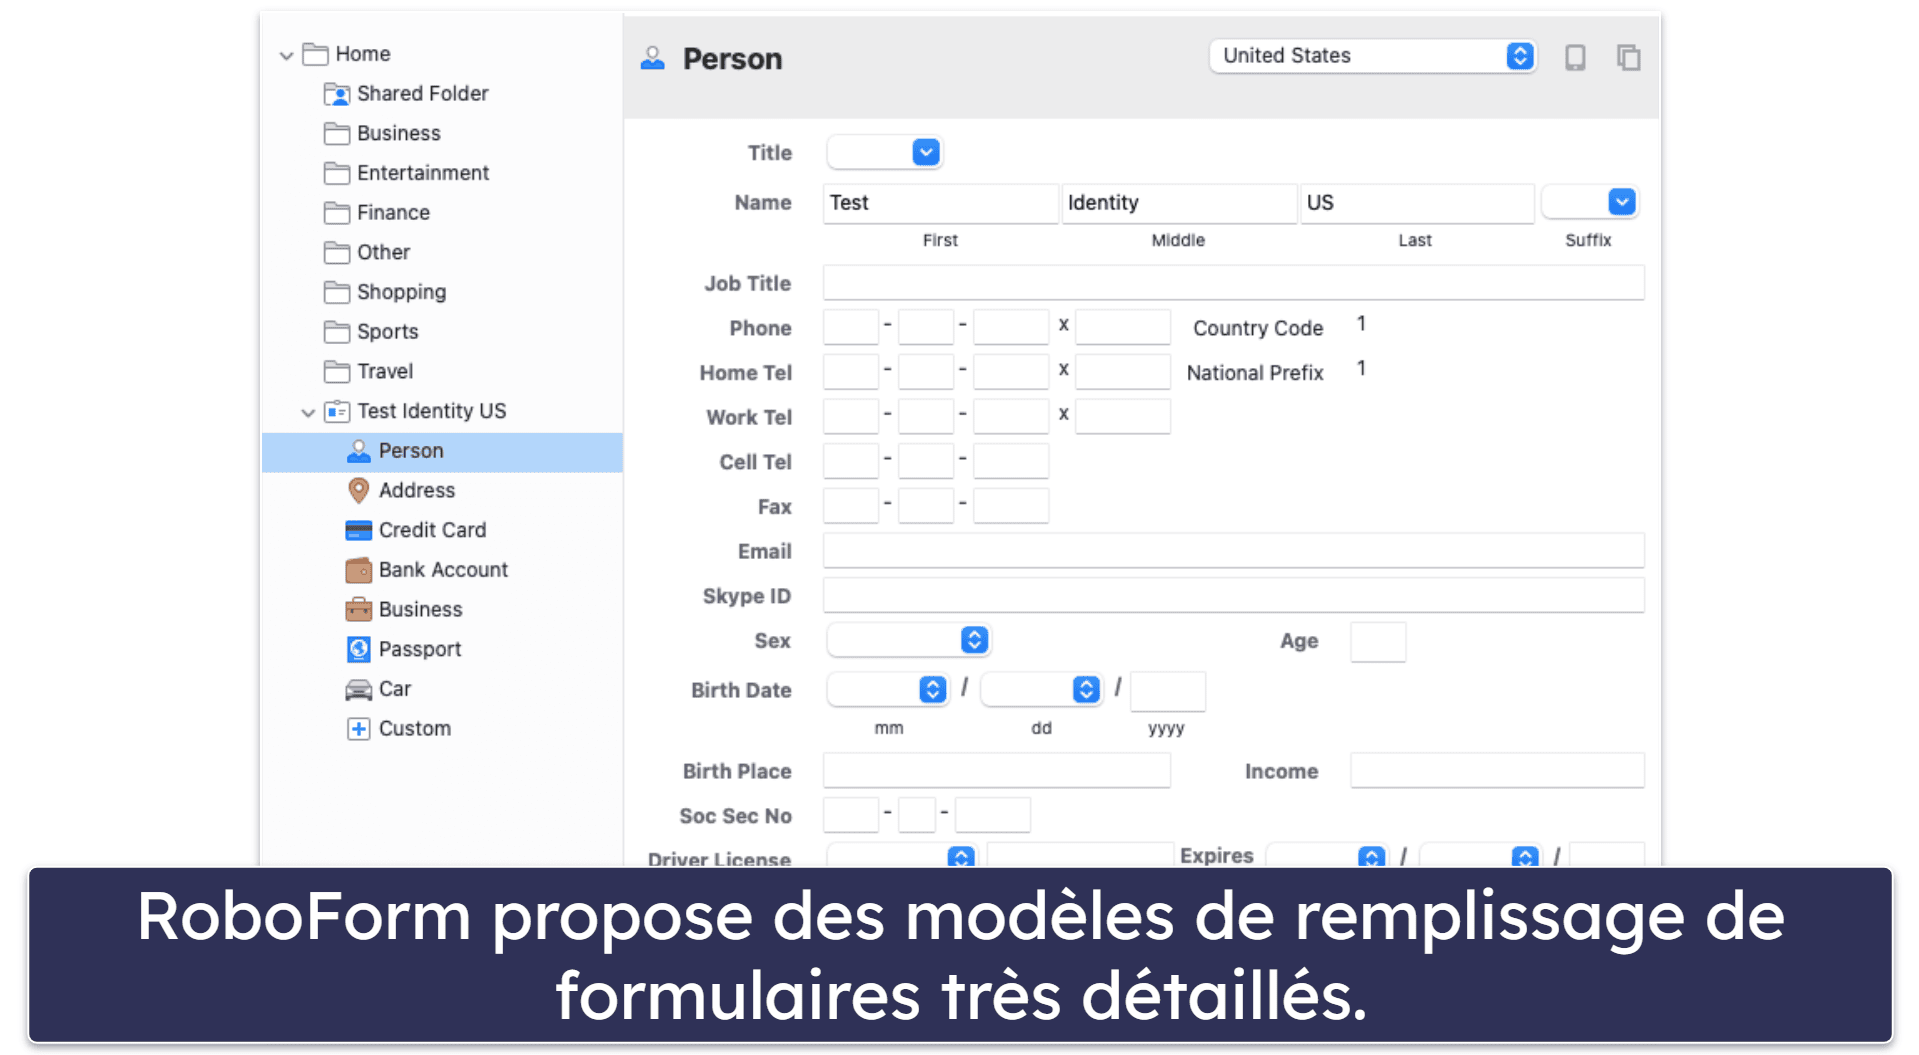The width and height of the screenshot is (1919, 1055).
Task: Select the Bank Account item
Action: tap(443, 570)
